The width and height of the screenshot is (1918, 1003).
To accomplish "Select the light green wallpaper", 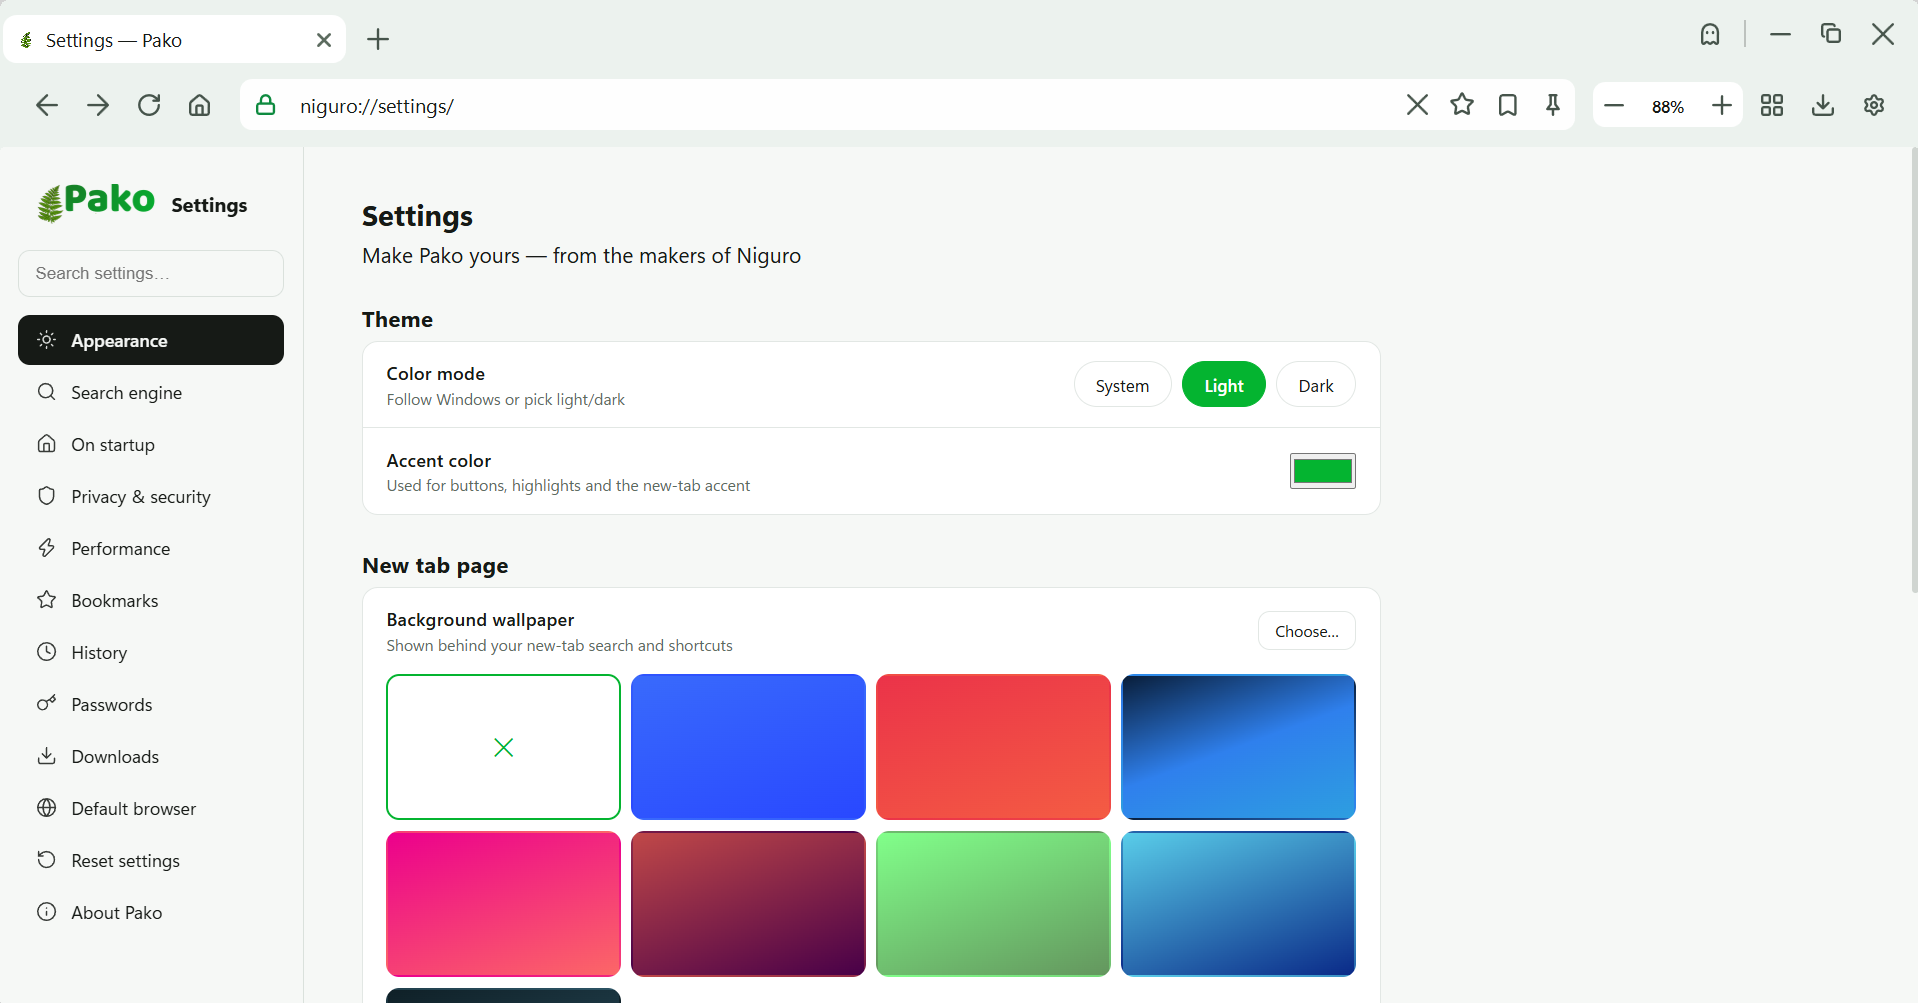I will [993, 904].
